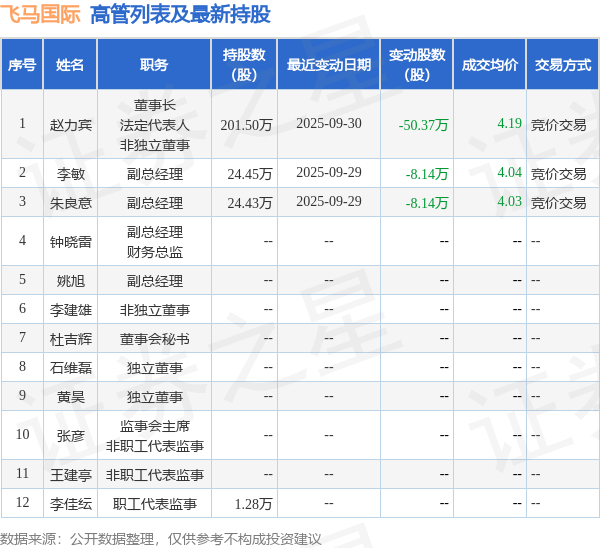600x548 pixels.
Task: Click 独立董事 in 石维磊's row
Action: coord(155,368)
